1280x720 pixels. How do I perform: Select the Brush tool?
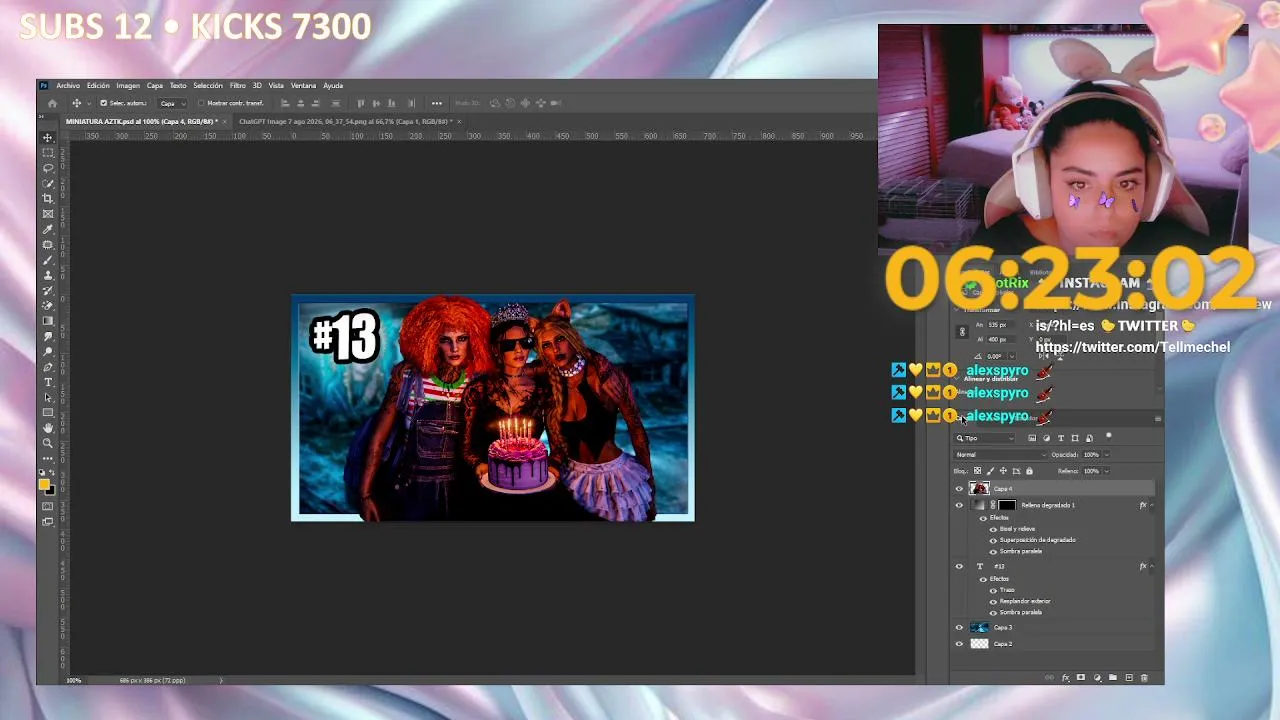48,260
